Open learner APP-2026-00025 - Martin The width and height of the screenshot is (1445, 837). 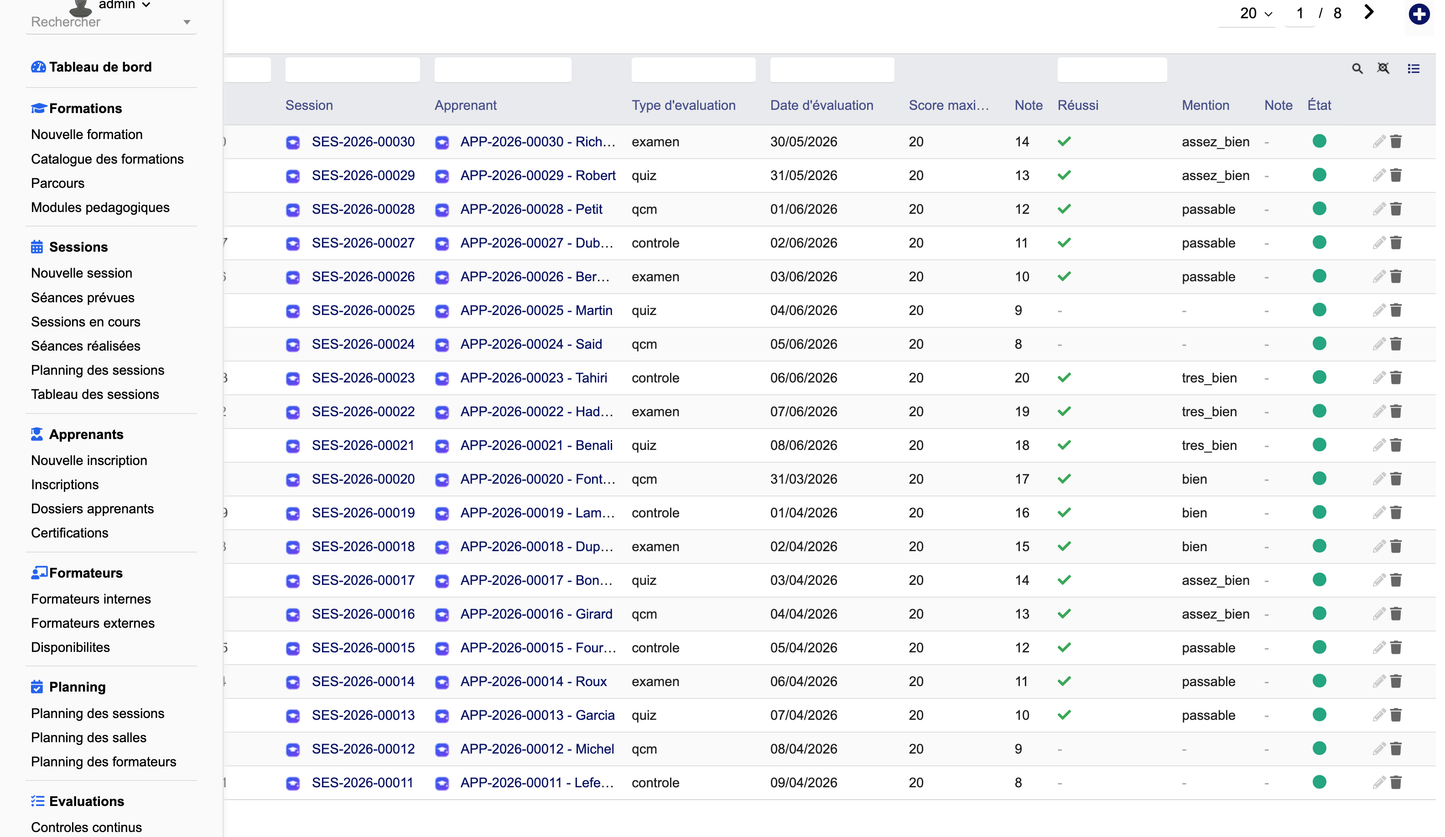(536, 311)
